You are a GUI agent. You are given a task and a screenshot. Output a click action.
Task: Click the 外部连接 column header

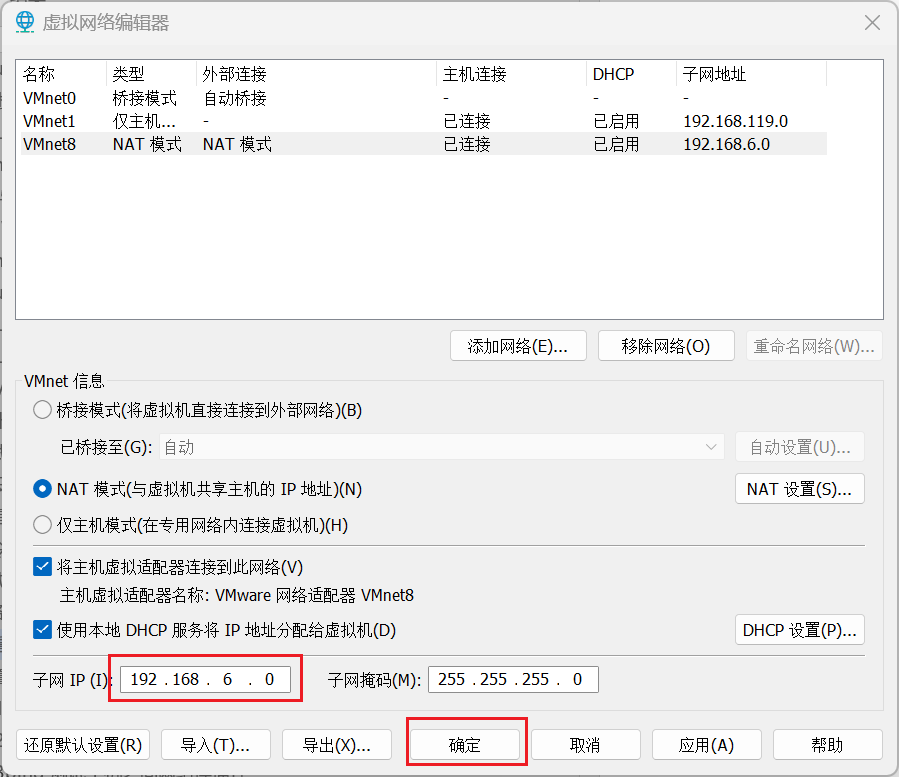click(316, 74)
